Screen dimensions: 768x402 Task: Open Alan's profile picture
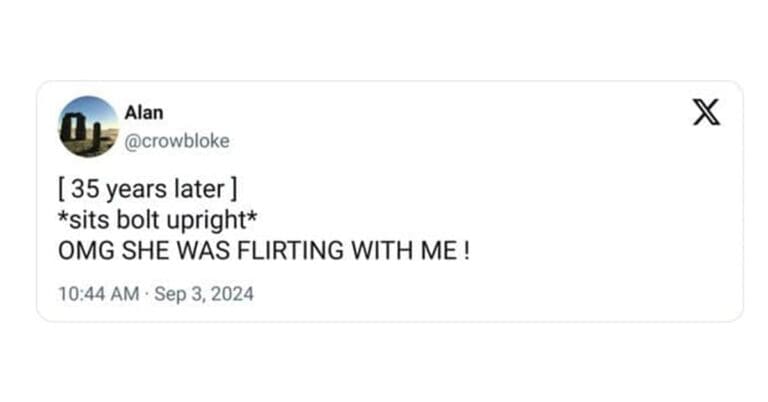click(89, 127)
